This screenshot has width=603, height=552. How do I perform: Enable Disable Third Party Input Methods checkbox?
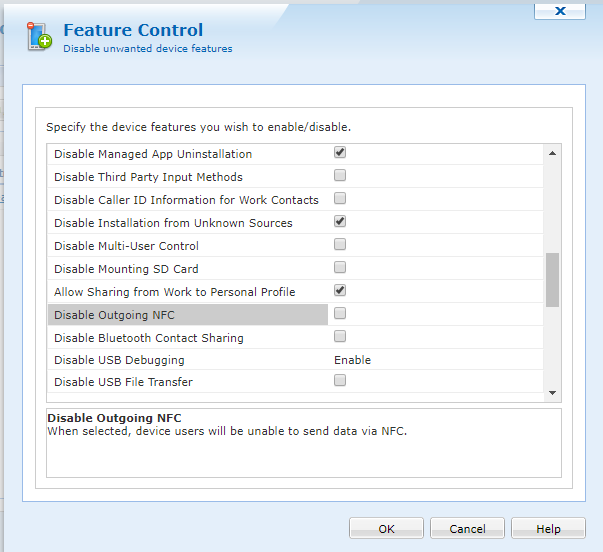[x=340, y=176]
